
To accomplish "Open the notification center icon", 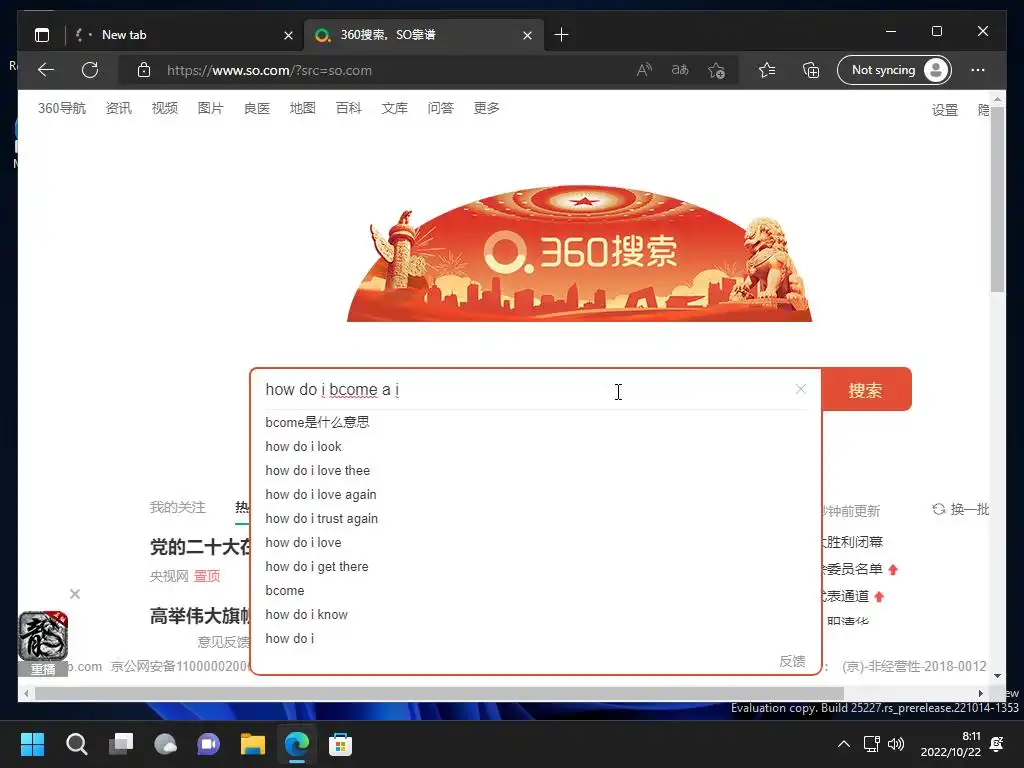I will tap(997, 744).
